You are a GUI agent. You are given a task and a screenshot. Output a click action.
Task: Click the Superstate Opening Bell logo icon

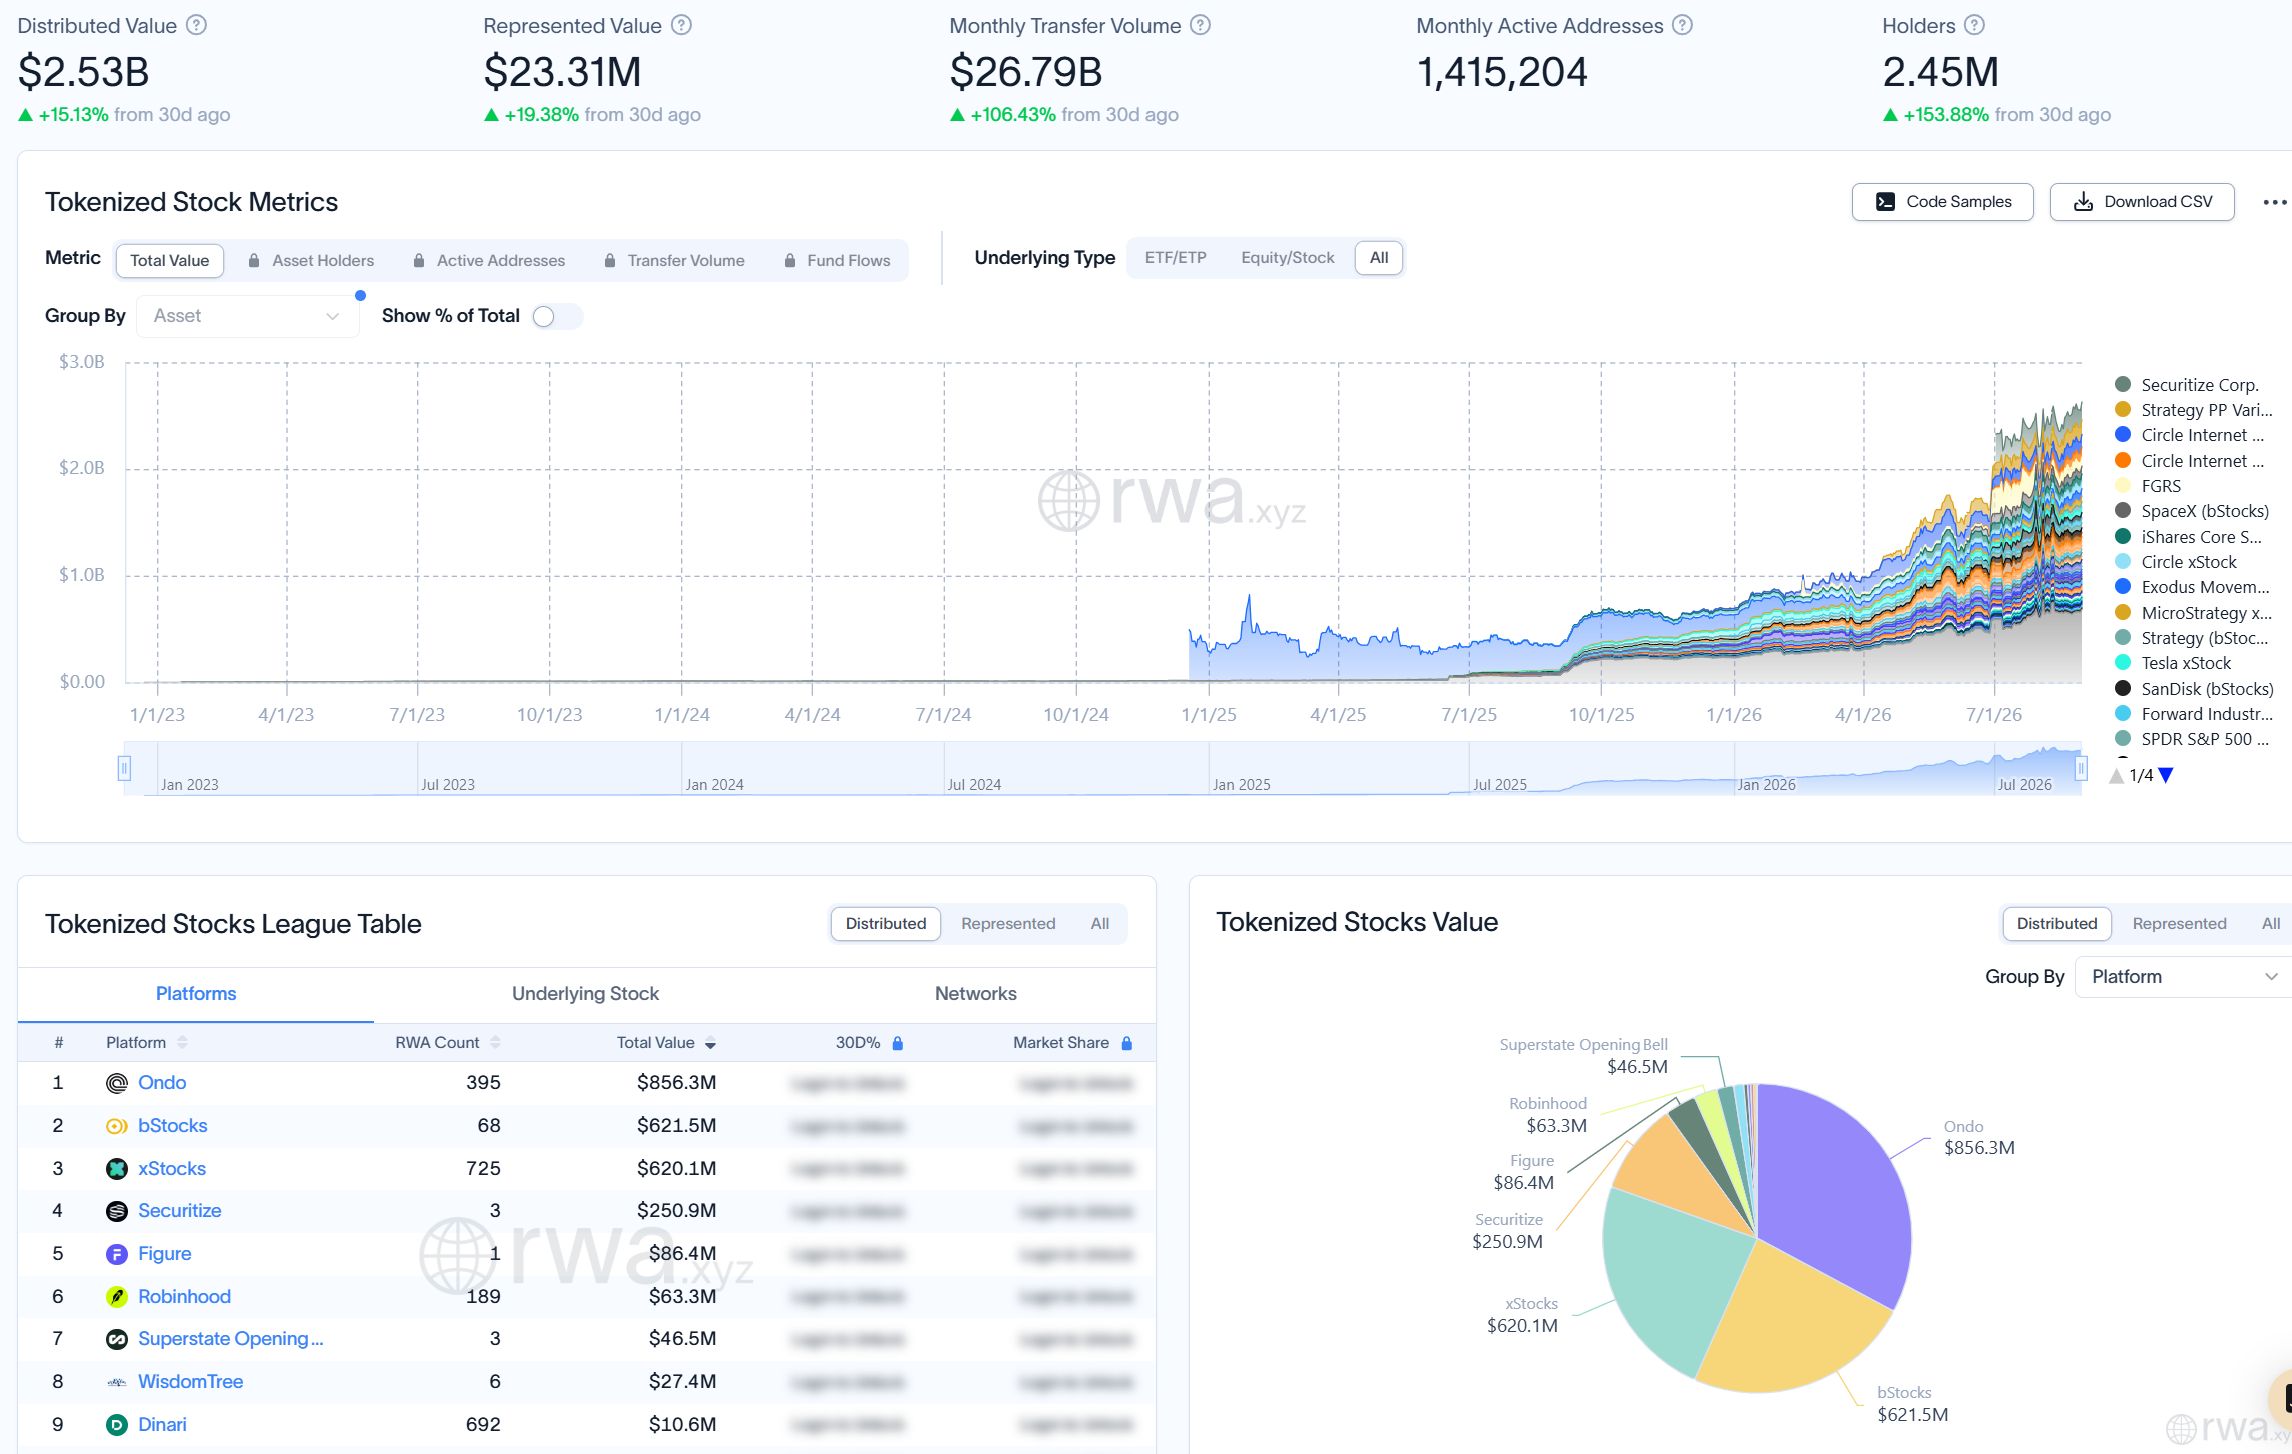117,1339
